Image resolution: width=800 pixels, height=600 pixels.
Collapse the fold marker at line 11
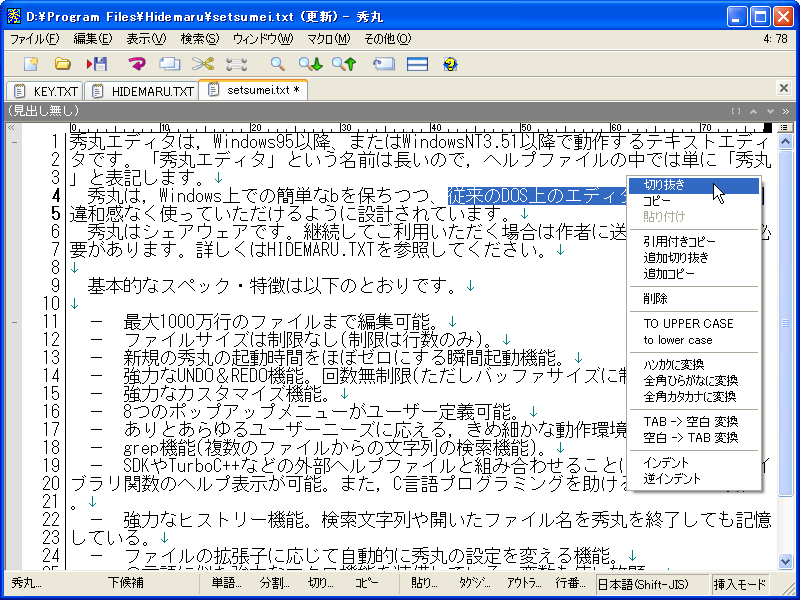tap(14, 322)
